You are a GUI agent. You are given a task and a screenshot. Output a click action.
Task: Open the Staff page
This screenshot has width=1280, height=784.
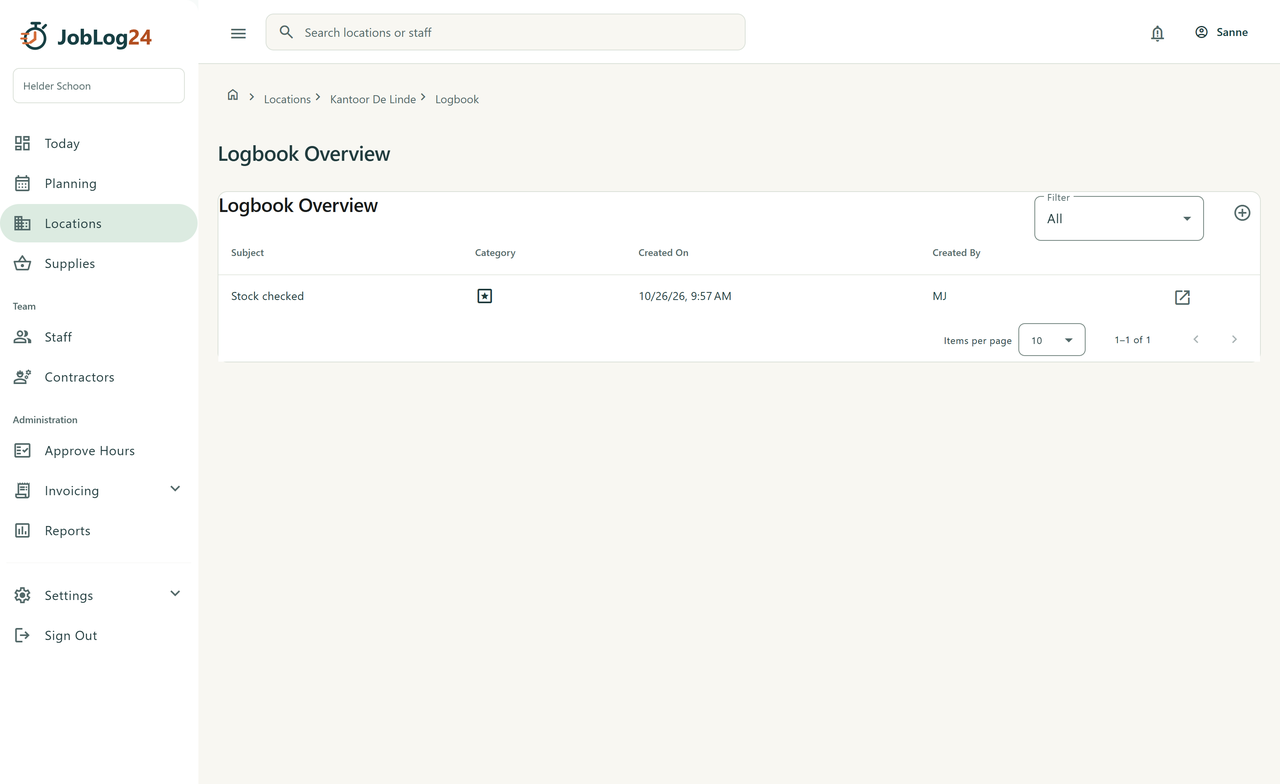coord(99,337)
